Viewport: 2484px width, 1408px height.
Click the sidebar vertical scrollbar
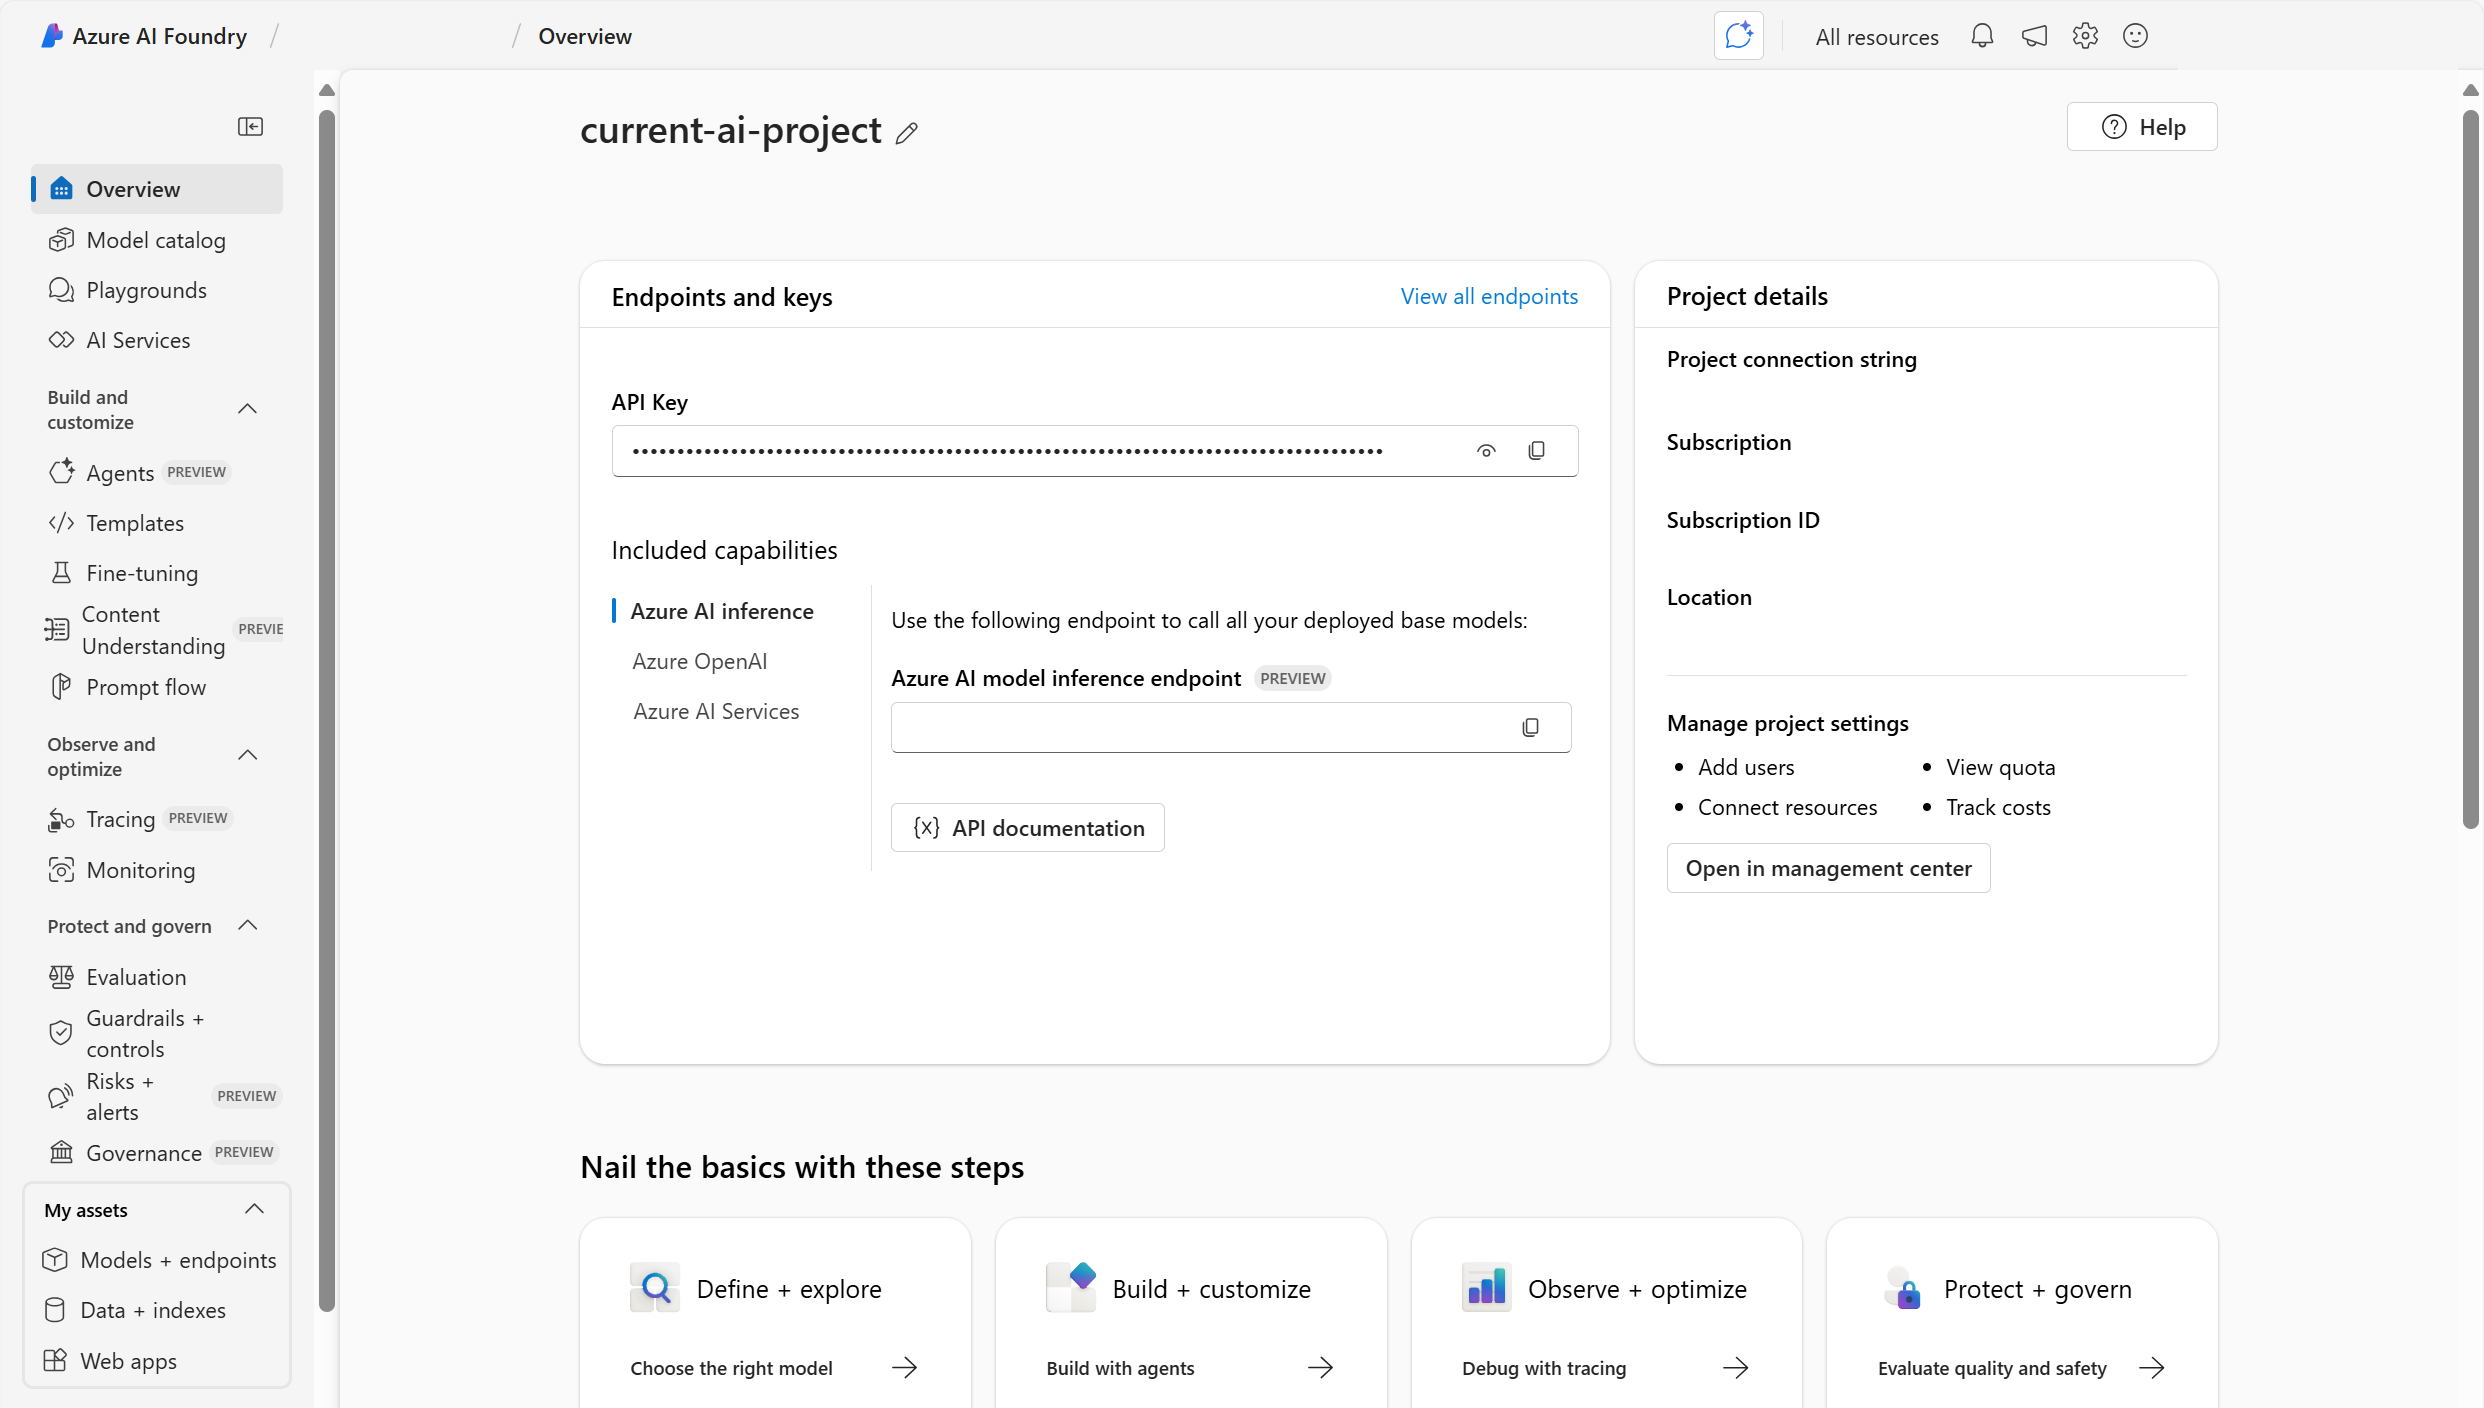click(x=327, y=710)
